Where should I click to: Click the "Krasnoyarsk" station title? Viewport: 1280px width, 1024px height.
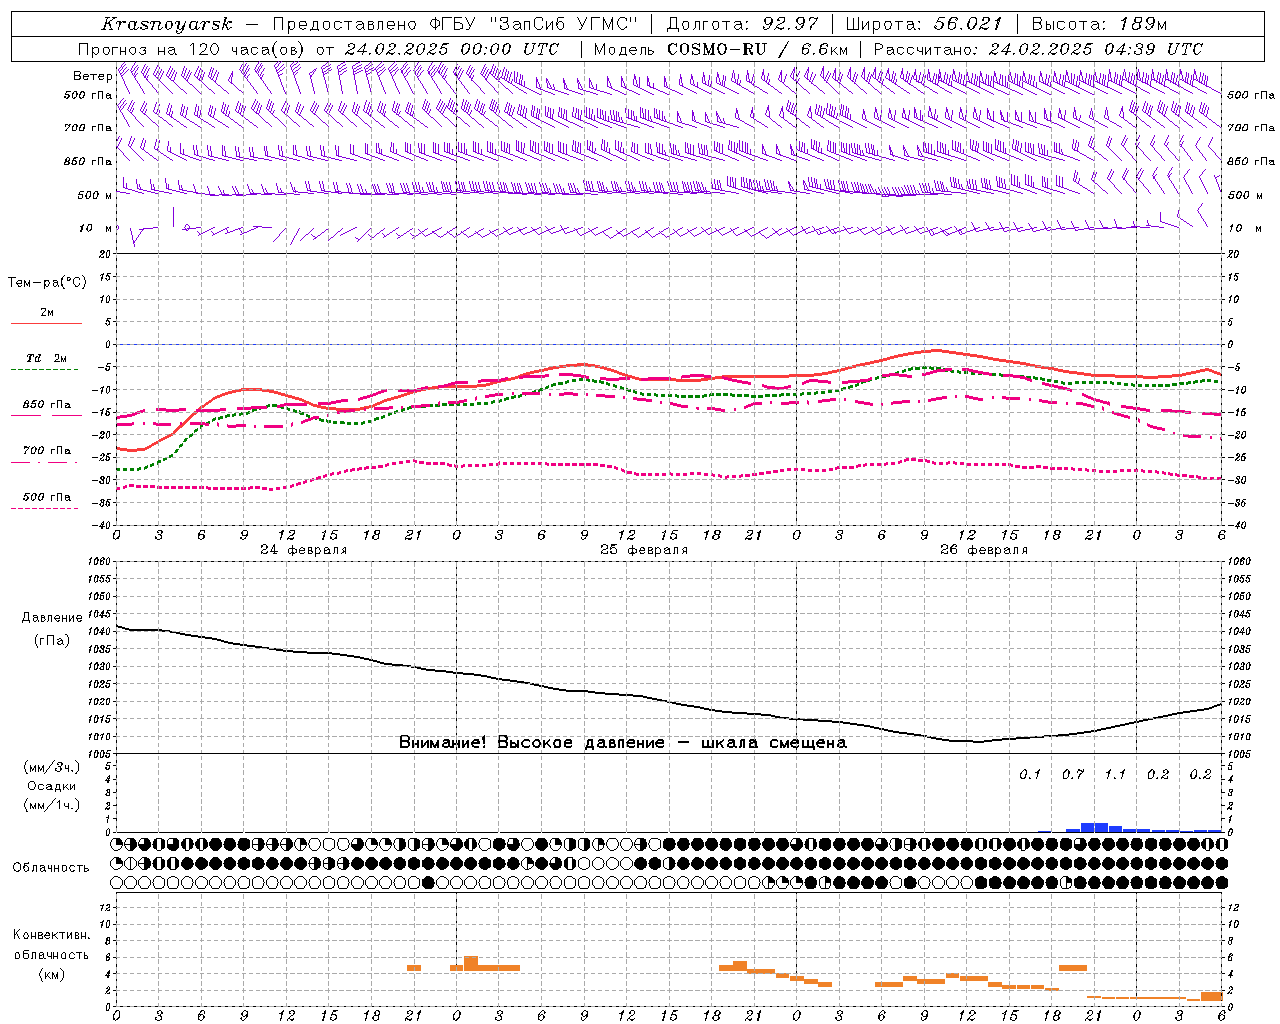[167, 24]
